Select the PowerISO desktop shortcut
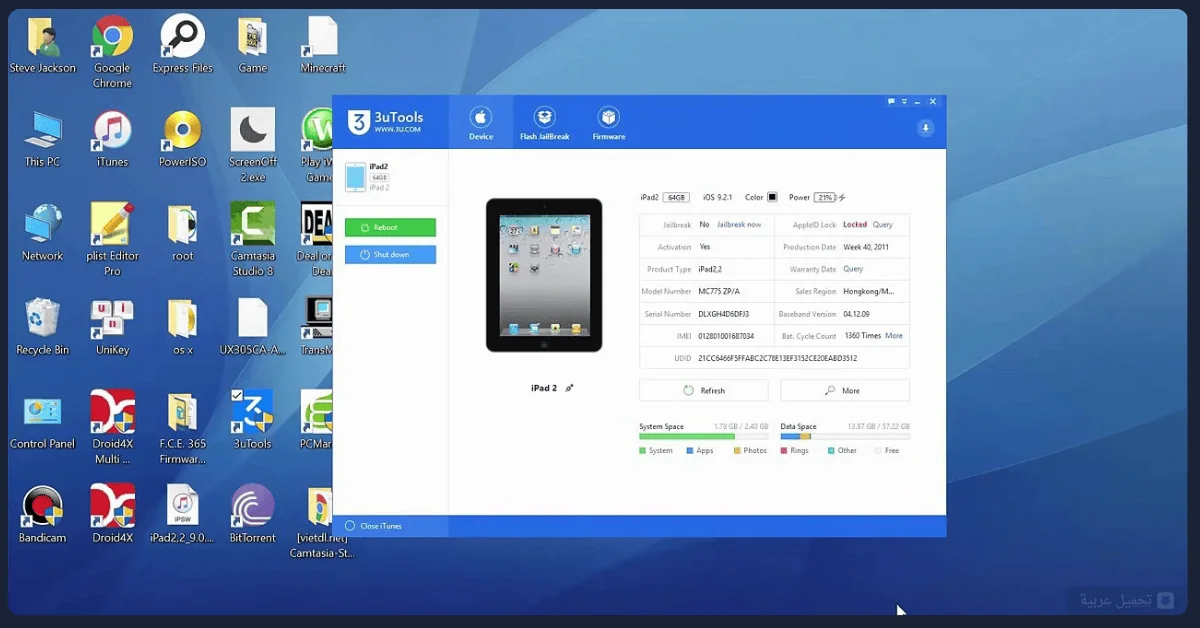Image resolution: width=1200 pixels, height=628 pixels. coord(183,139)
